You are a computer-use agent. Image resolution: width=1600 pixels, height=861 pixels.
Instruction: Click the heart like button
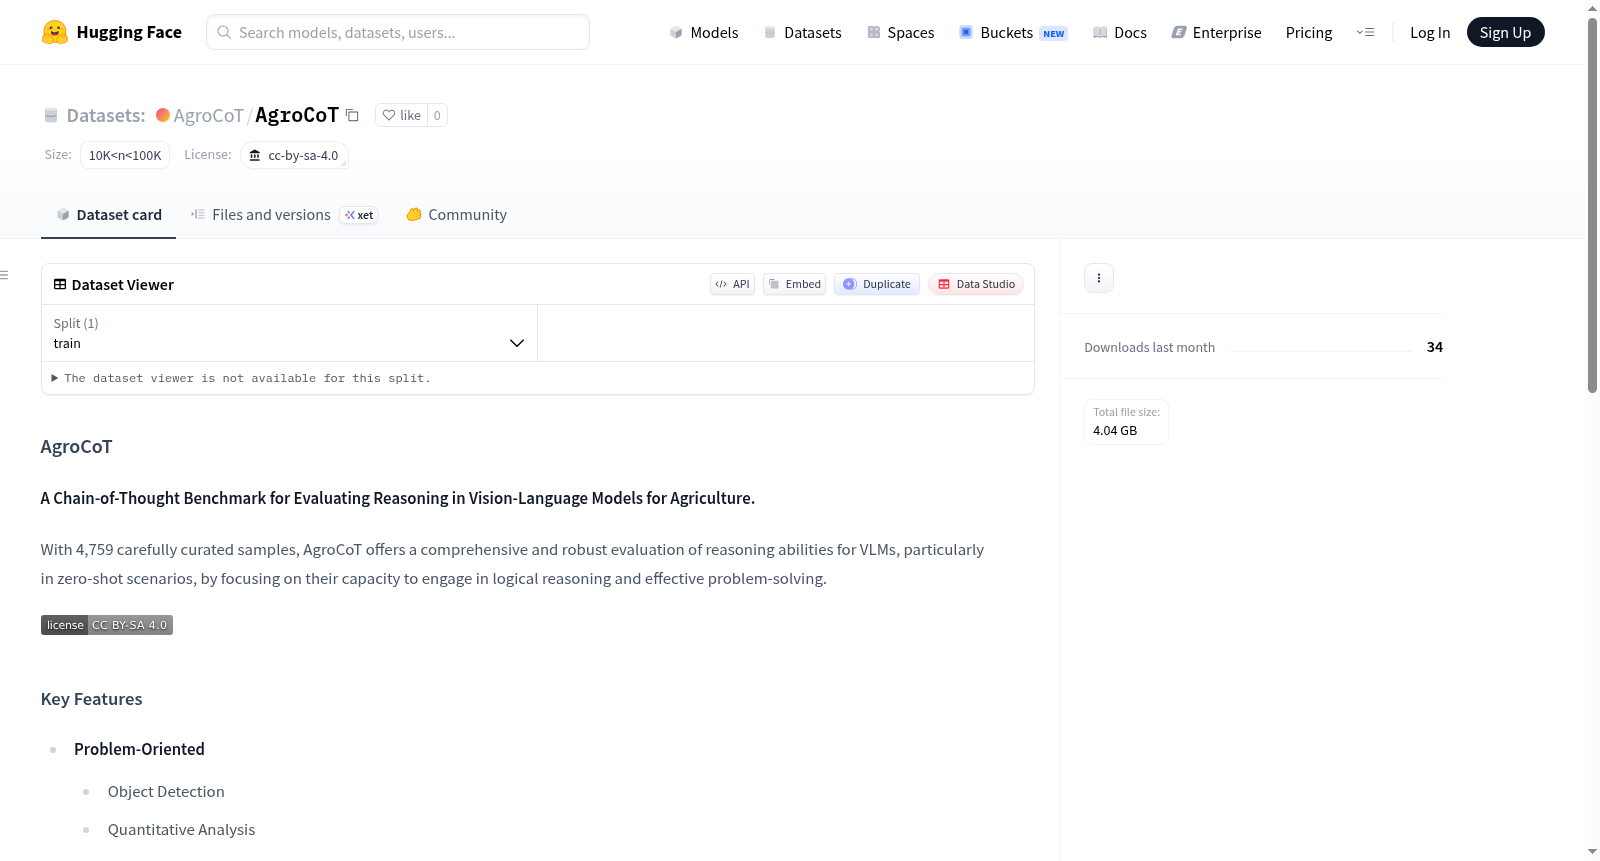click(401, 115)
